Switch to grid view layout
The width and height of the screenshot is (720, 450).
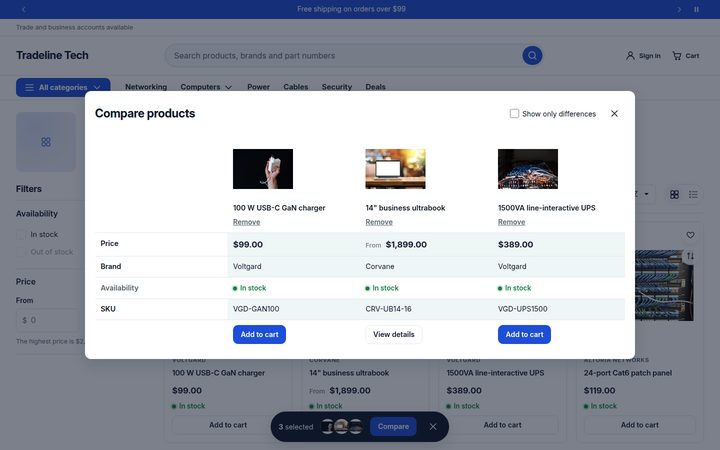tap(674, 194)
